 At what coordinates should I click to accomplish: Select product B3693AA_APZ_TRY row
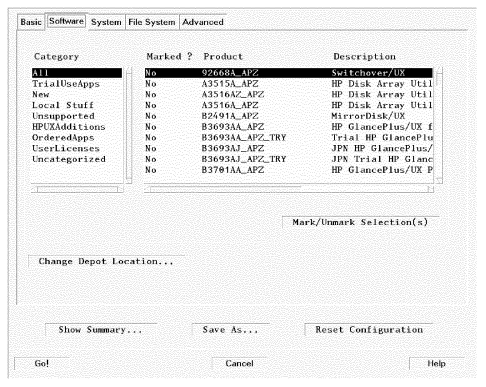coord(288,138)
